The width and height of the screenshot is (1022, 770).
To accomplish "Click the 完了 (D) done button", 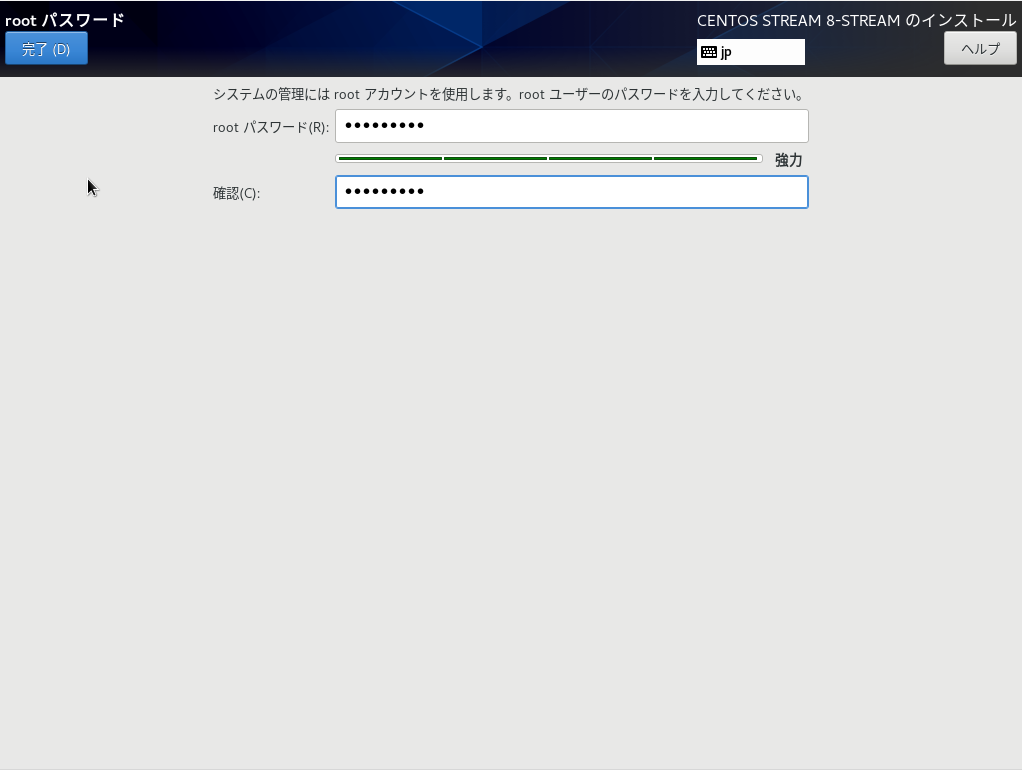I will pos(46,49).
